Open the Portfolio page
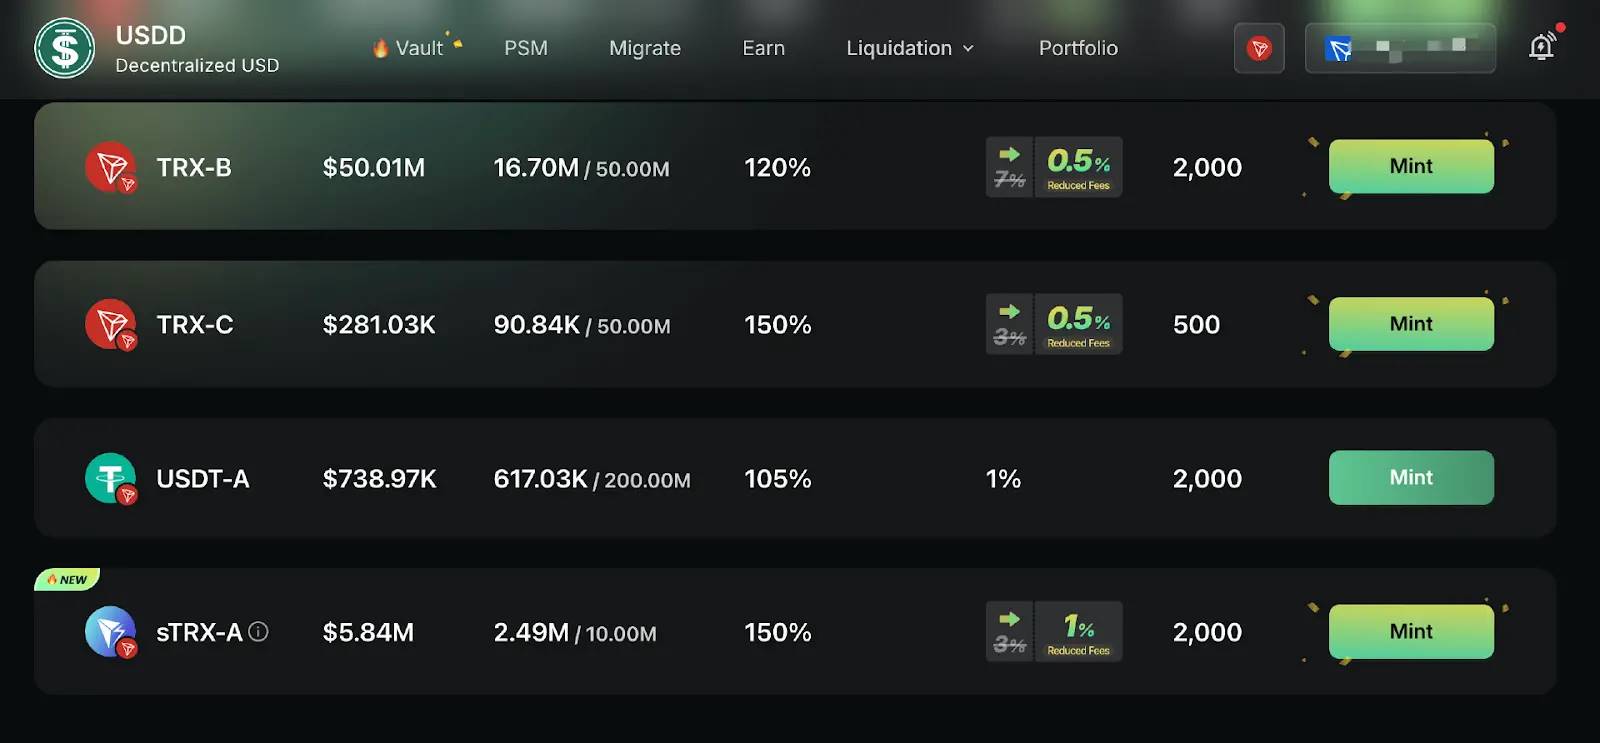1600x743 pixels. (x=1078, y=47)
